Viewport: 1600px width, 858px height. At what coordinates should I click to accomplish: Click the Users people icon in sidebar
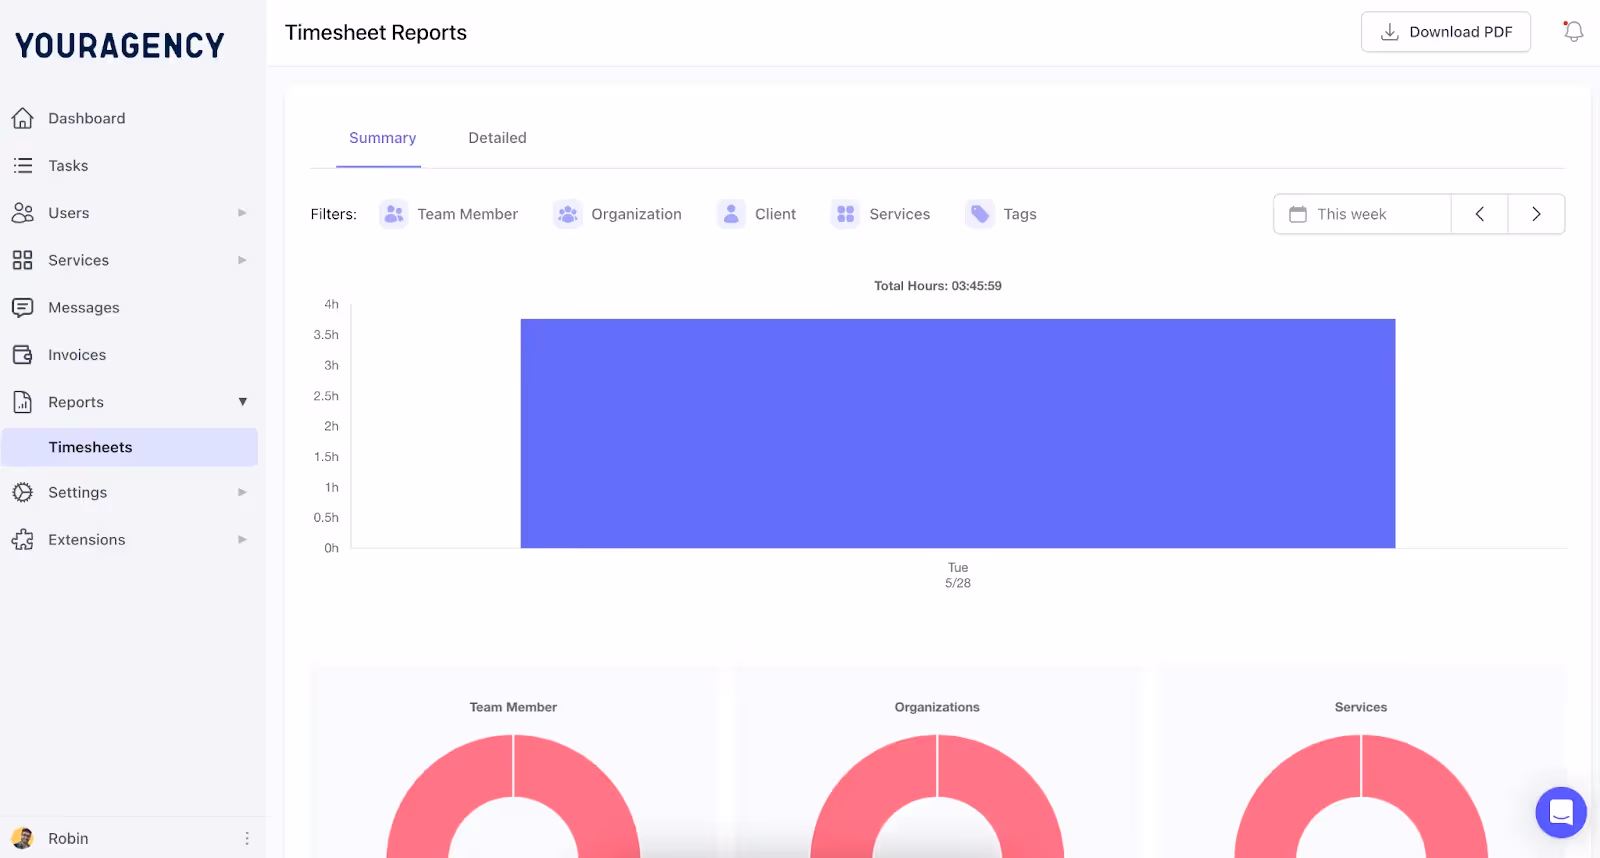click(23, 212)
